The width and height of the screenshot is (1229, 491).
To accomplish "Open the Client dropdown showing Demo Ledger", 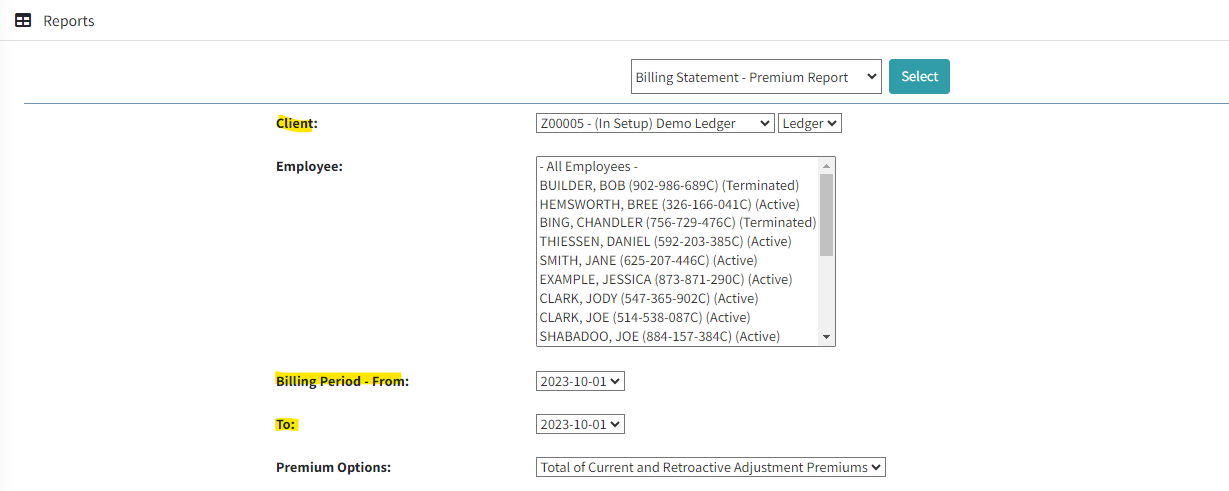I will pos(655,123).
